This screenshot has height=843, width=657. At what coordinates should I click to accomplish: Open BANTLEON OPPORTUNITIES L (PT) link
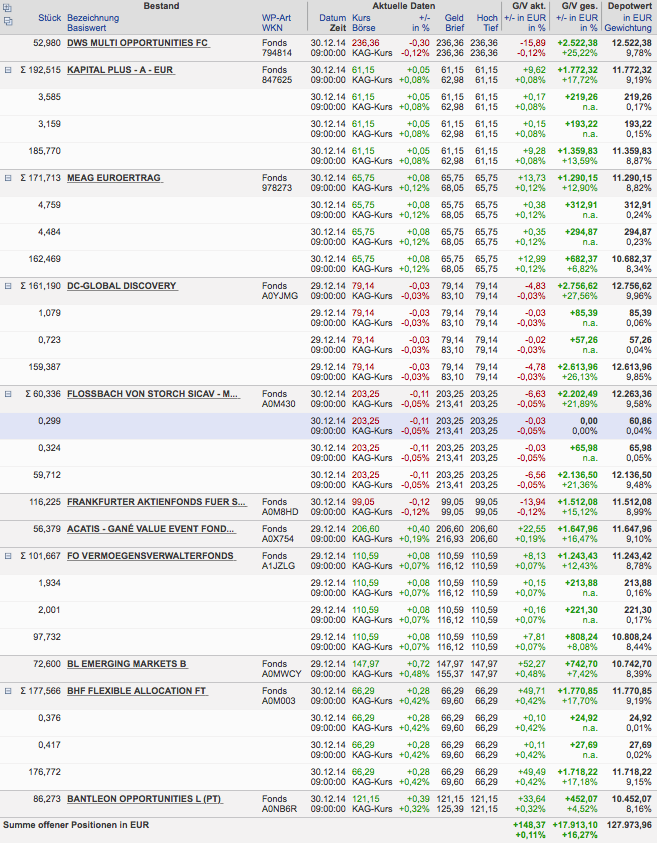[144, 799]
